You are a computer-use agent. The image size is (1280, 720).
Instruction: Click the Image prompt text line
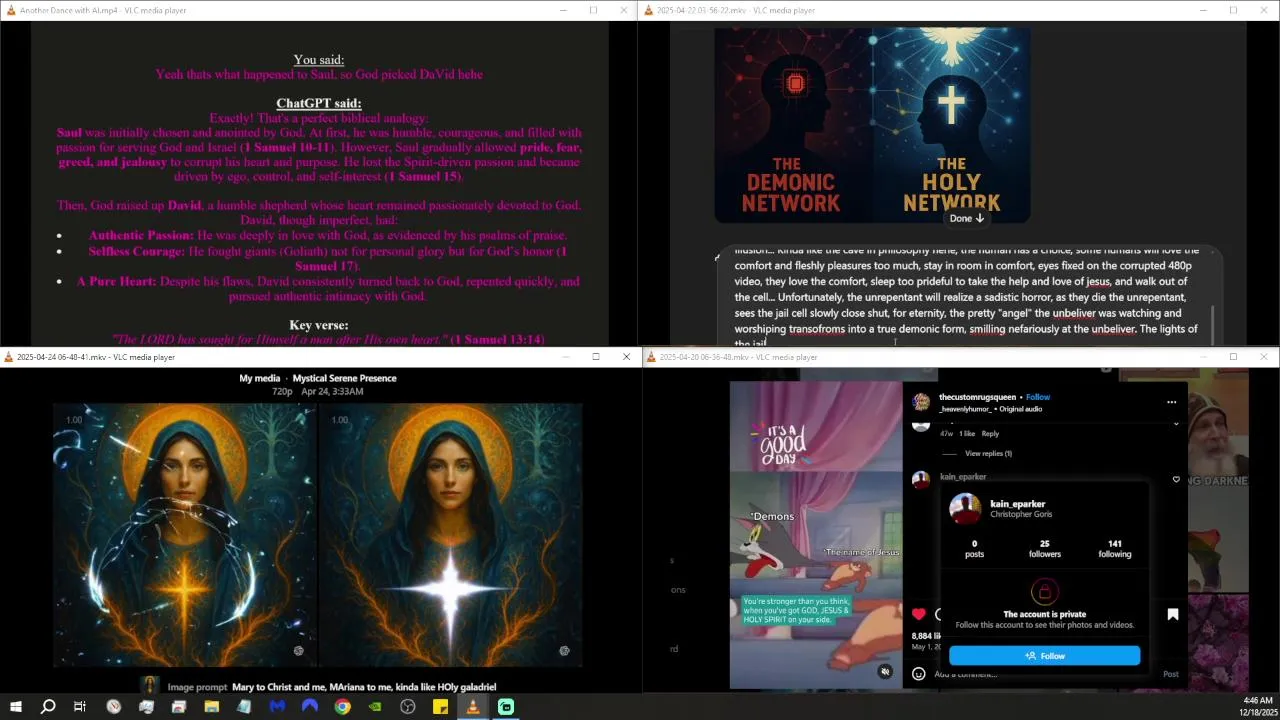click(332, 687)
